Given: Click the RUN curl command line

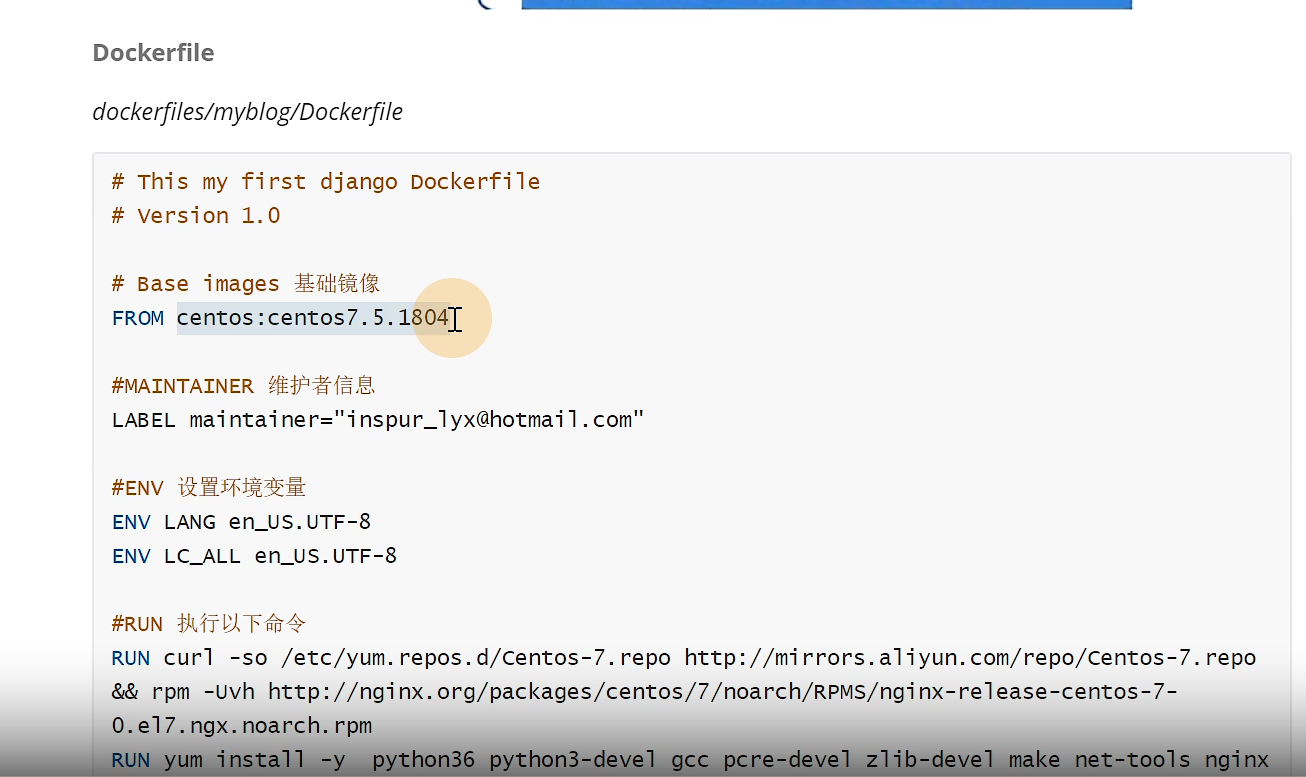Looking at the screenshot, I should 400,657.
